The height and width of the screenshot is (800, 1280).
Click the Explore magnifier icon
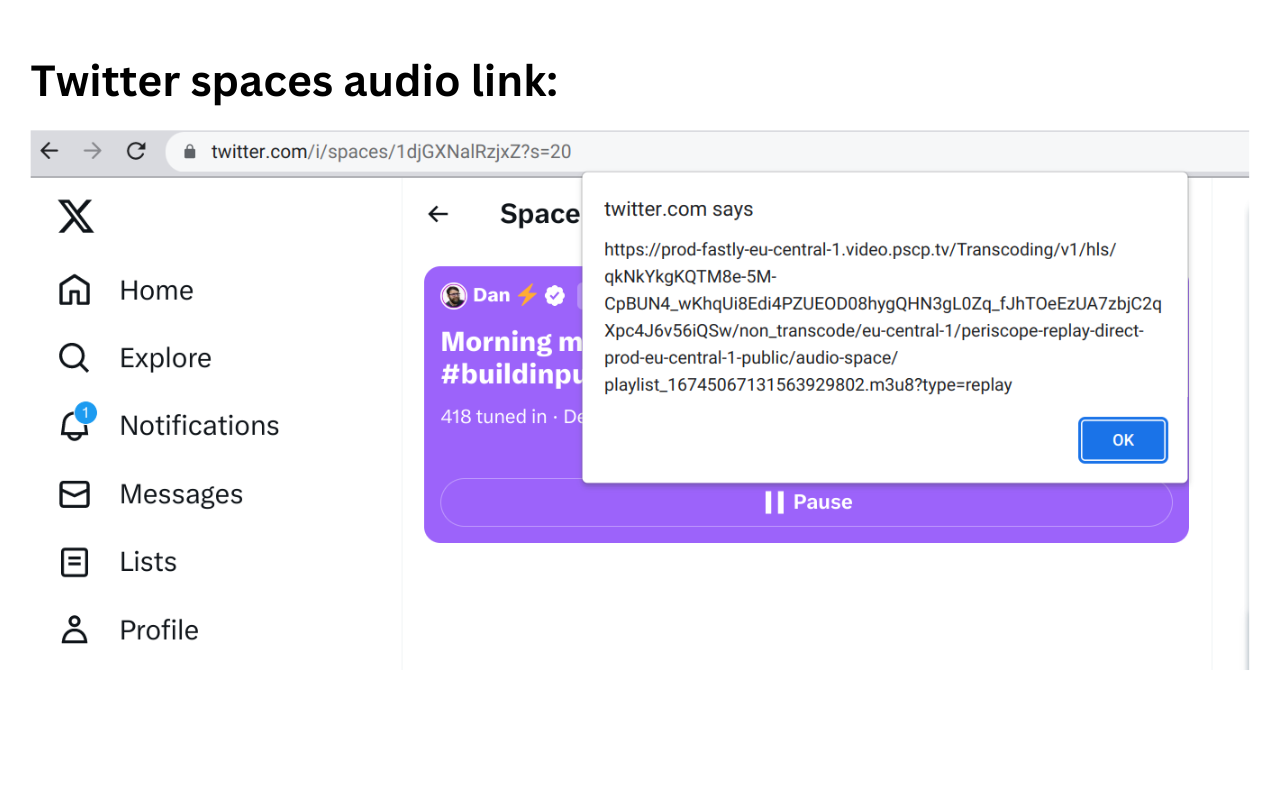74,358
